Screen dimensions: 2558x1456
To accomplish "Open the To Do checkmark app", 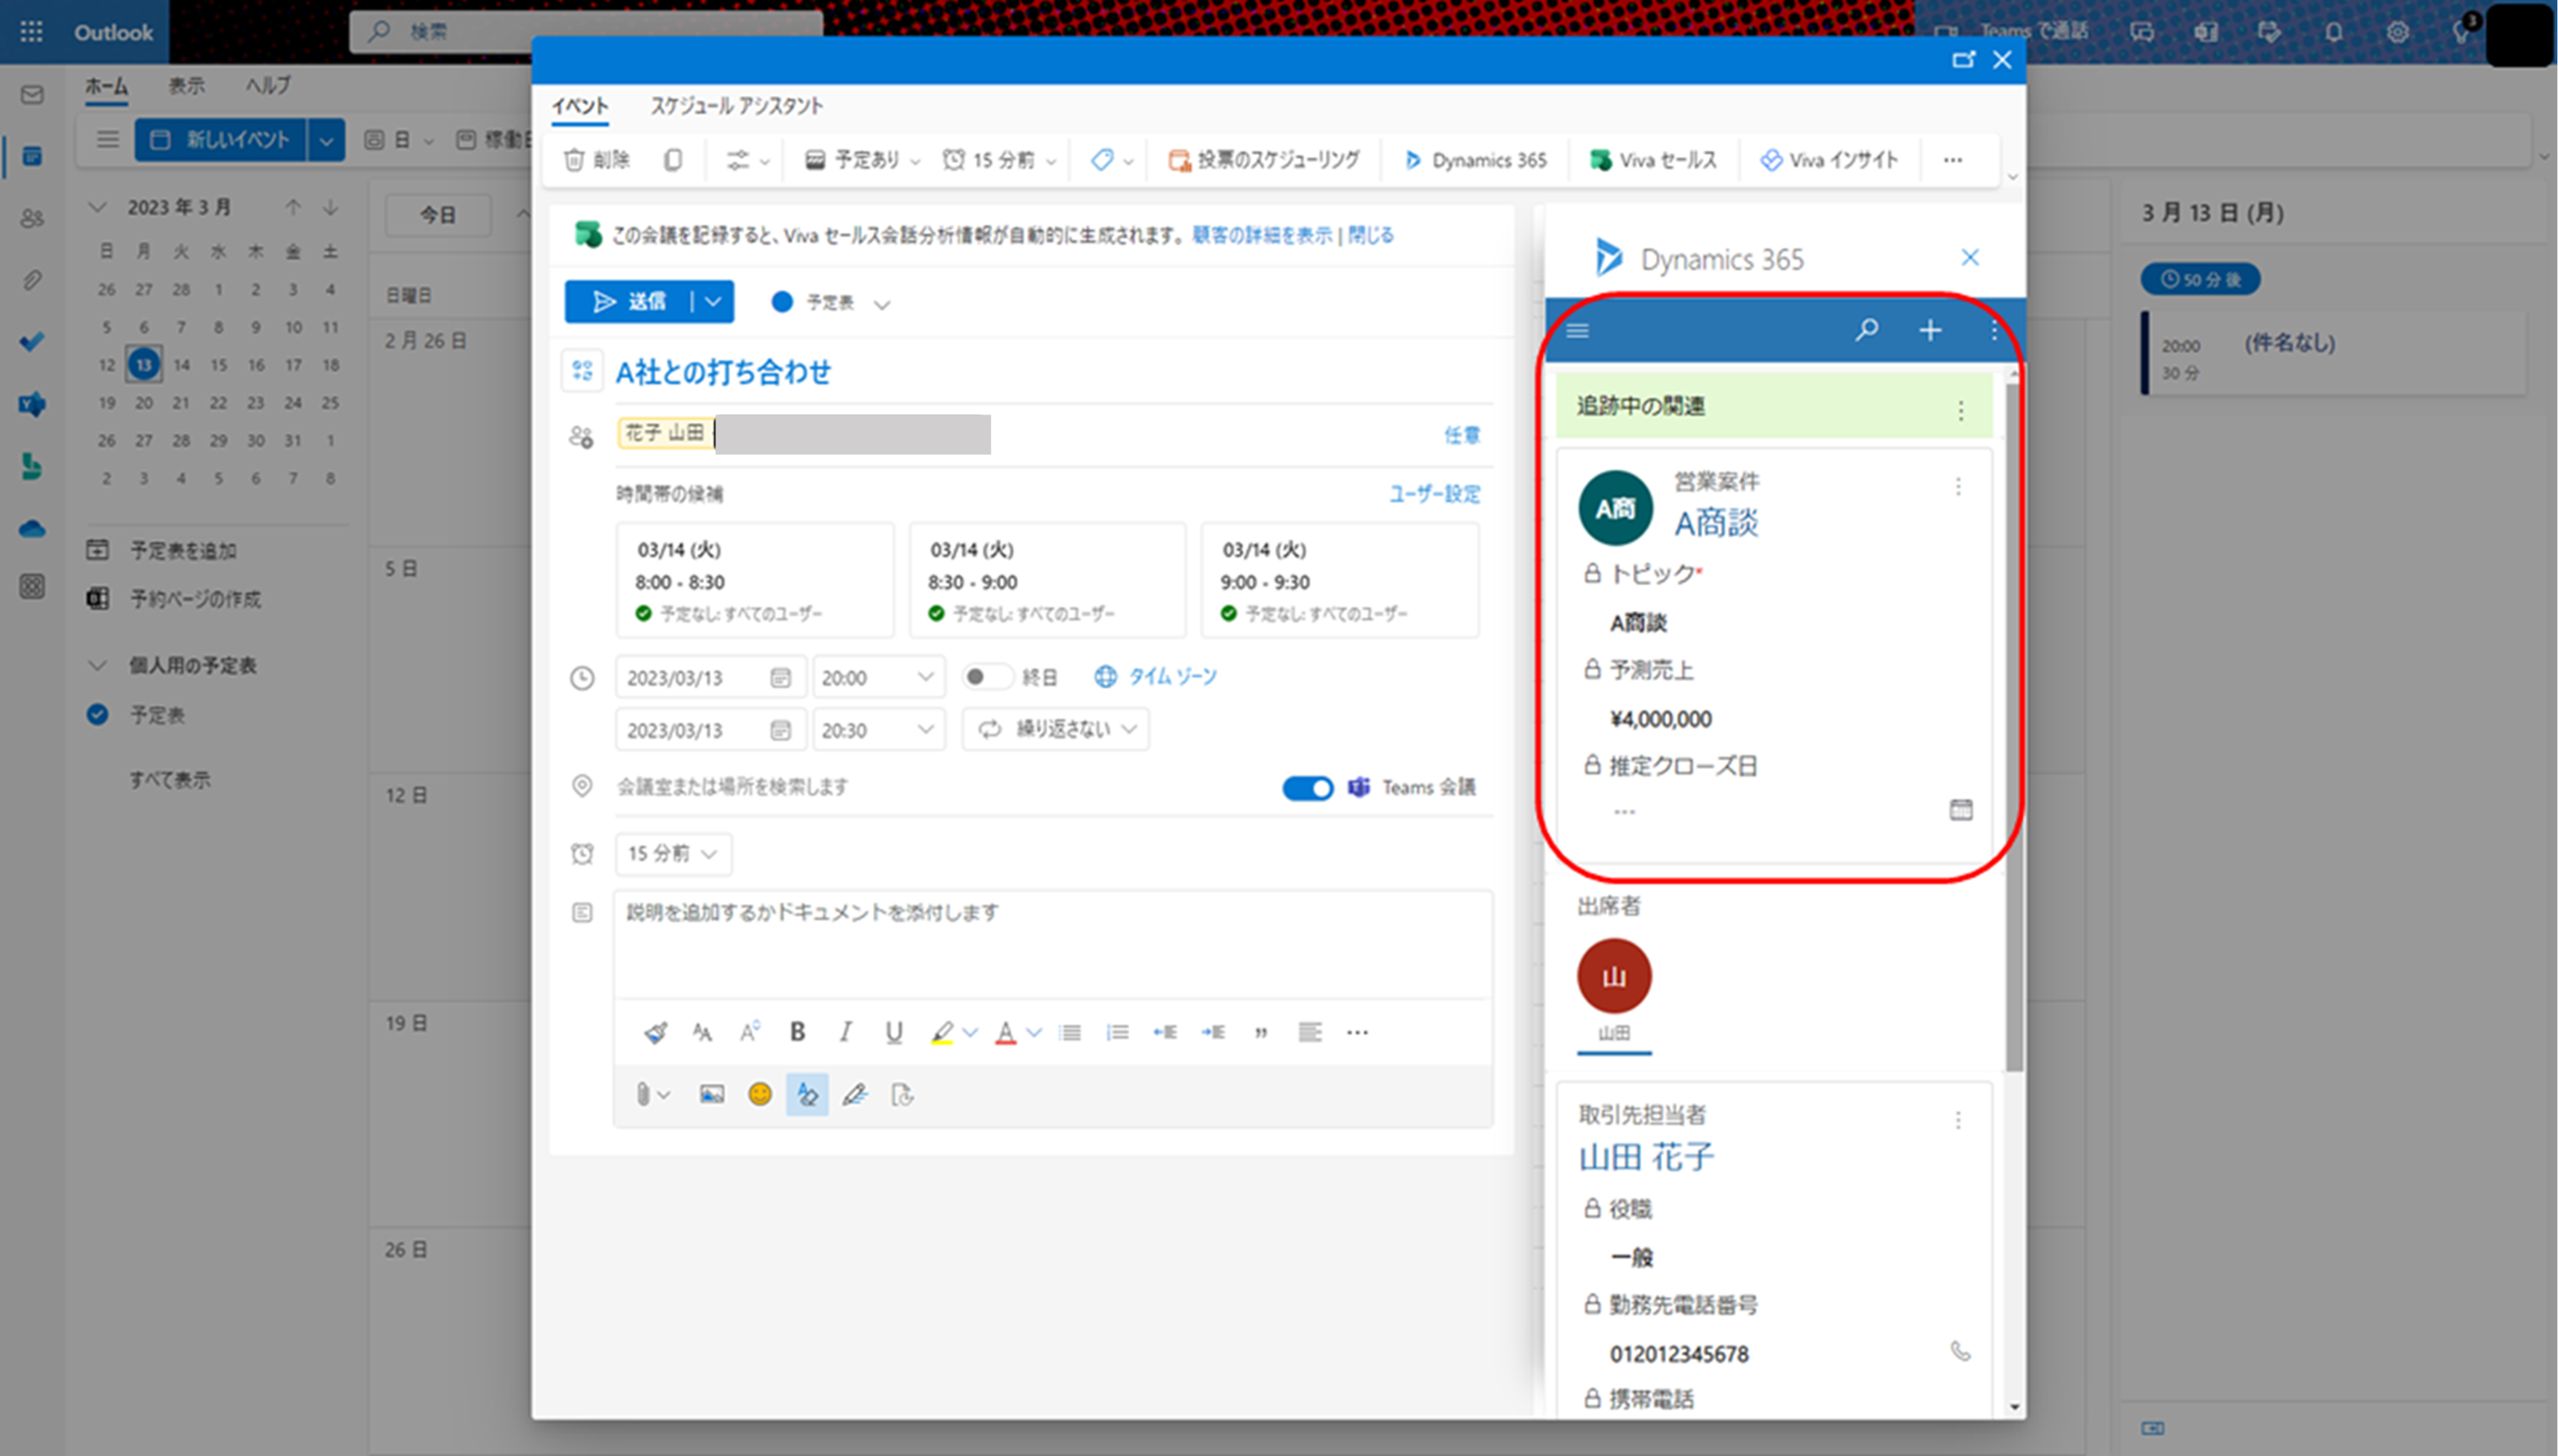I will point(32,342).
